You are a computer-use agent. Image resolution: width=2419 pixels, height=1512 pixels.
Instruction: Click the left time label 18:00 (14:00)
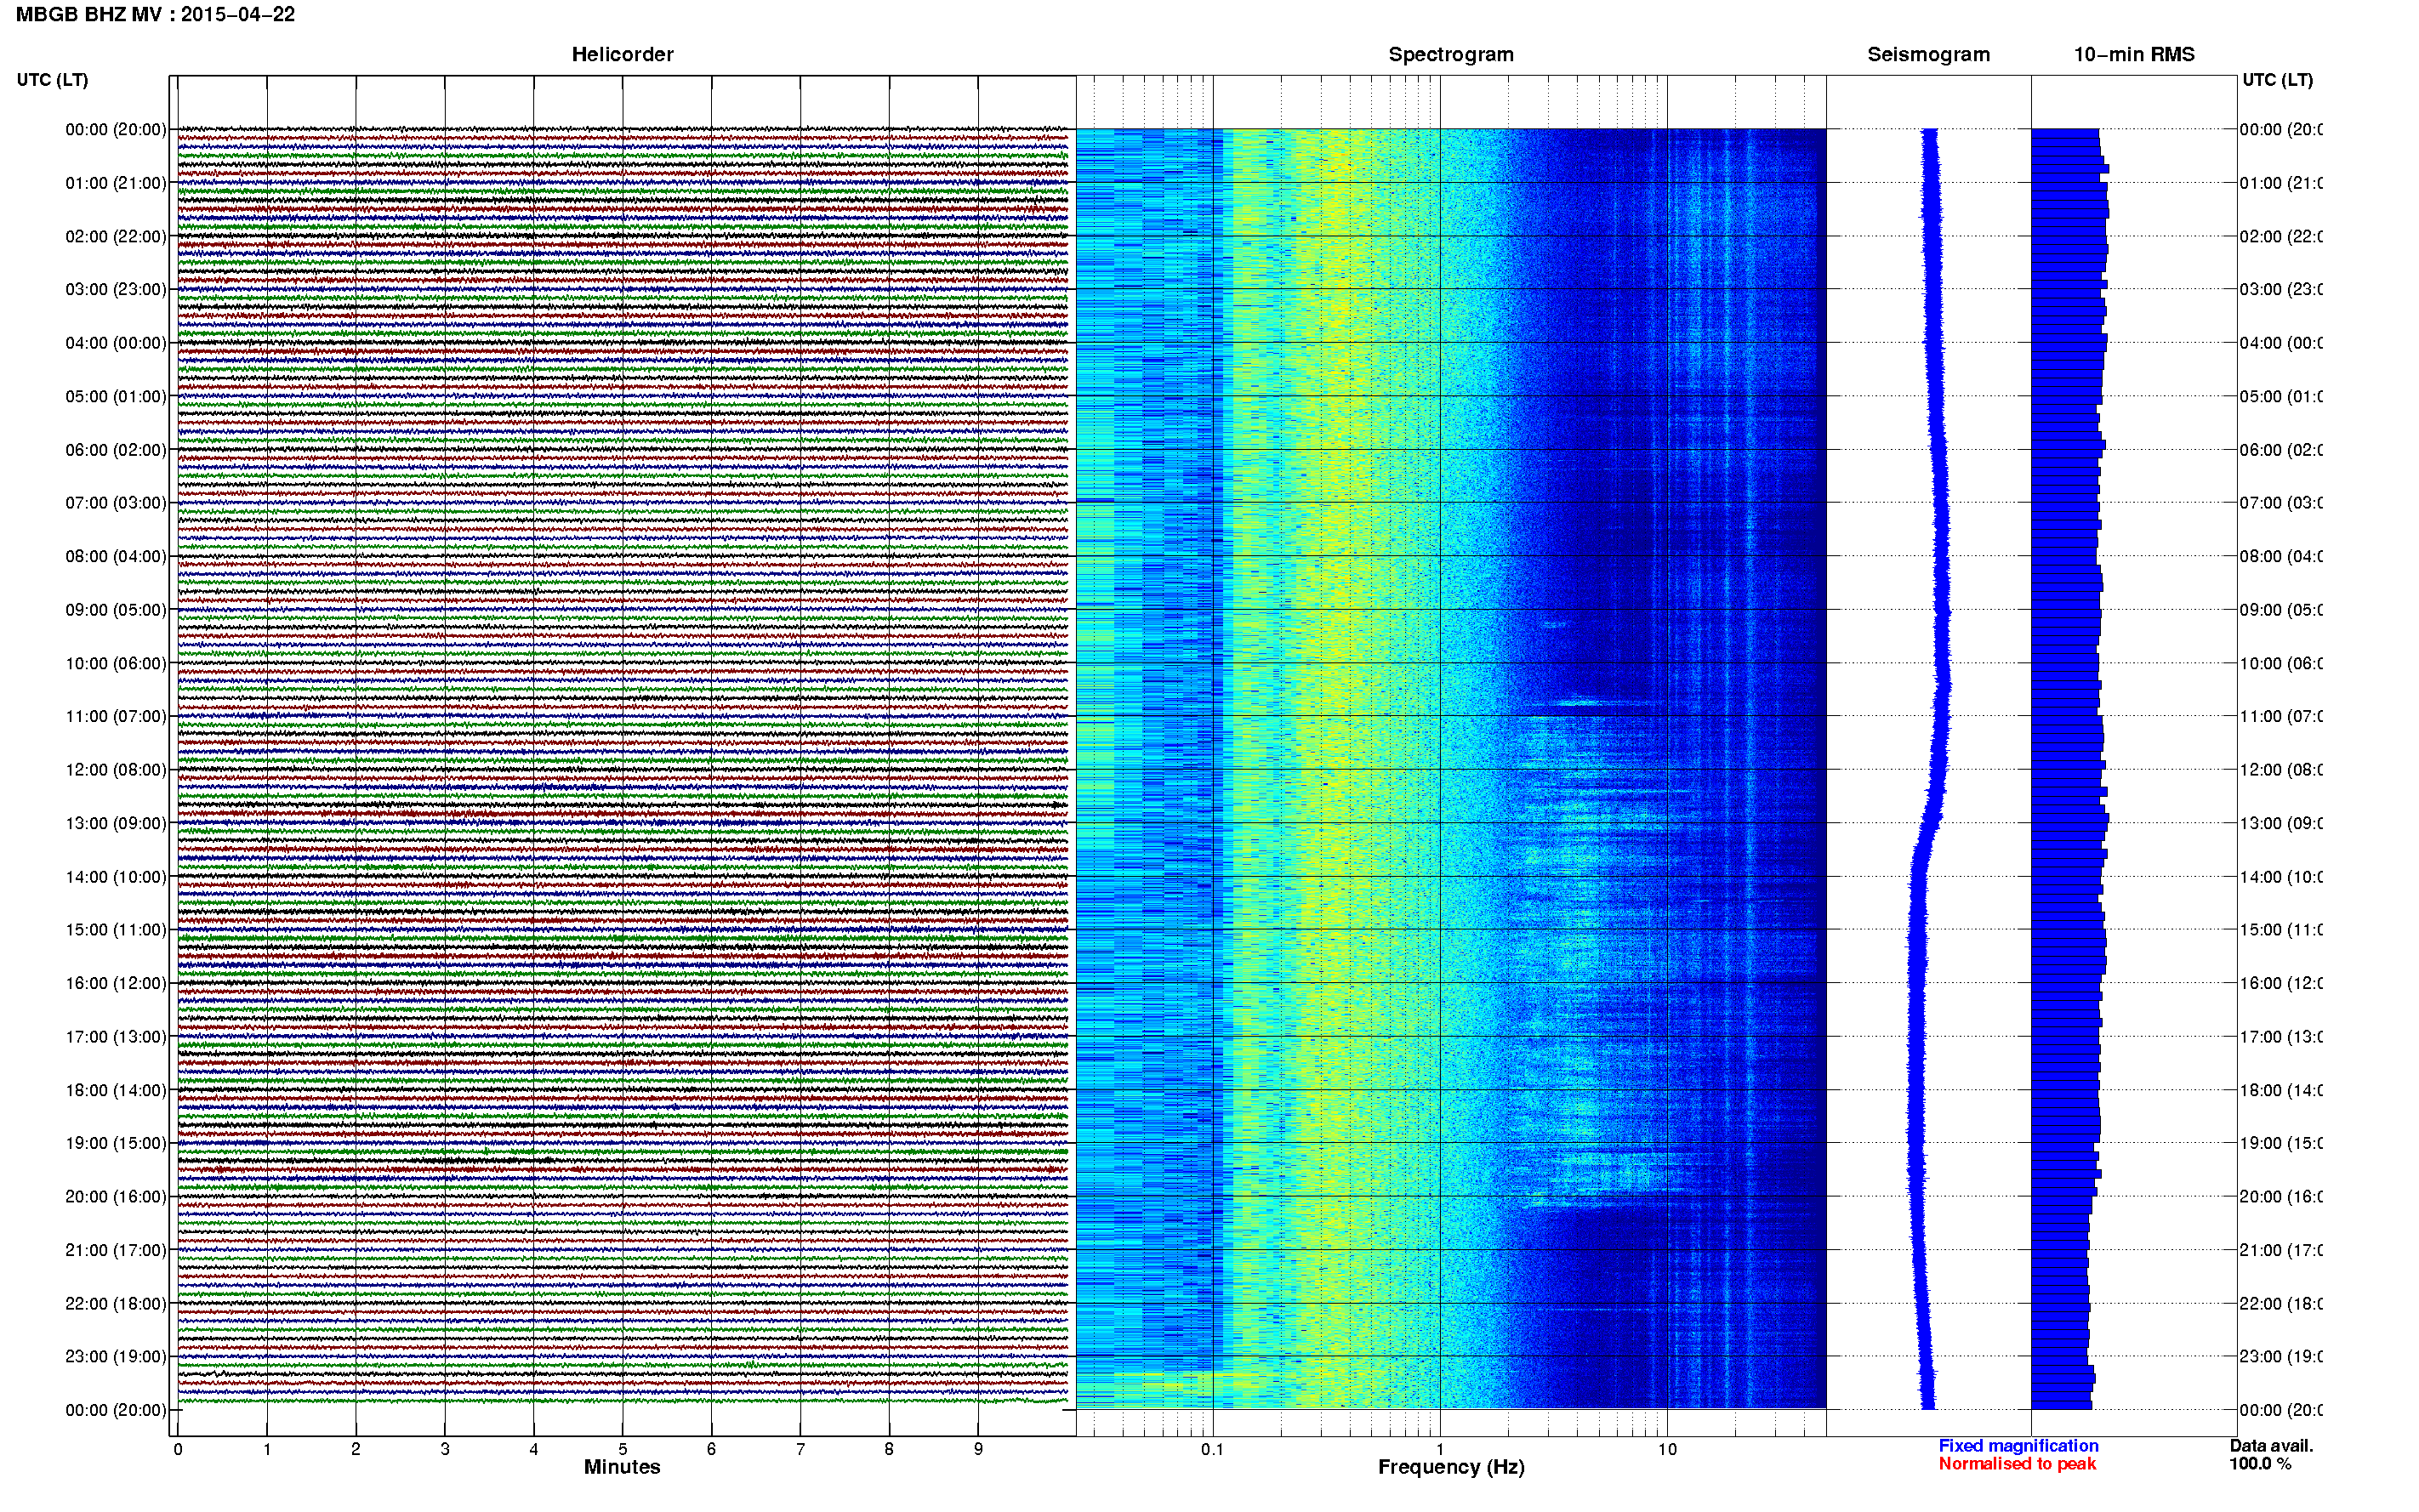116,1090
